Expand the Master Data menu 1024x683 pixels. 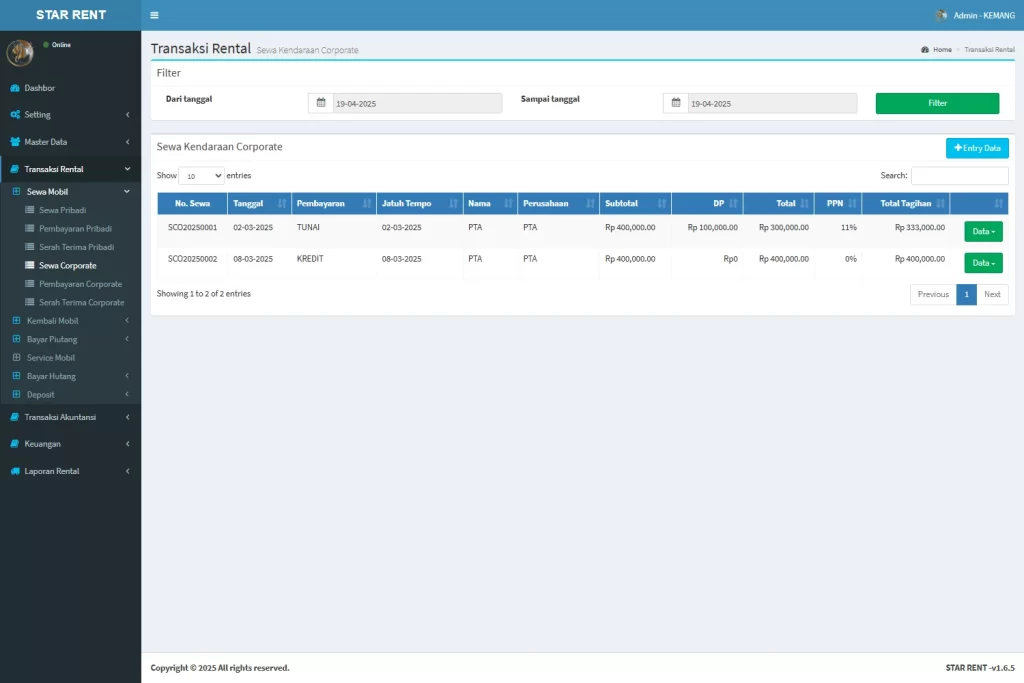click(x=69, y=142)
